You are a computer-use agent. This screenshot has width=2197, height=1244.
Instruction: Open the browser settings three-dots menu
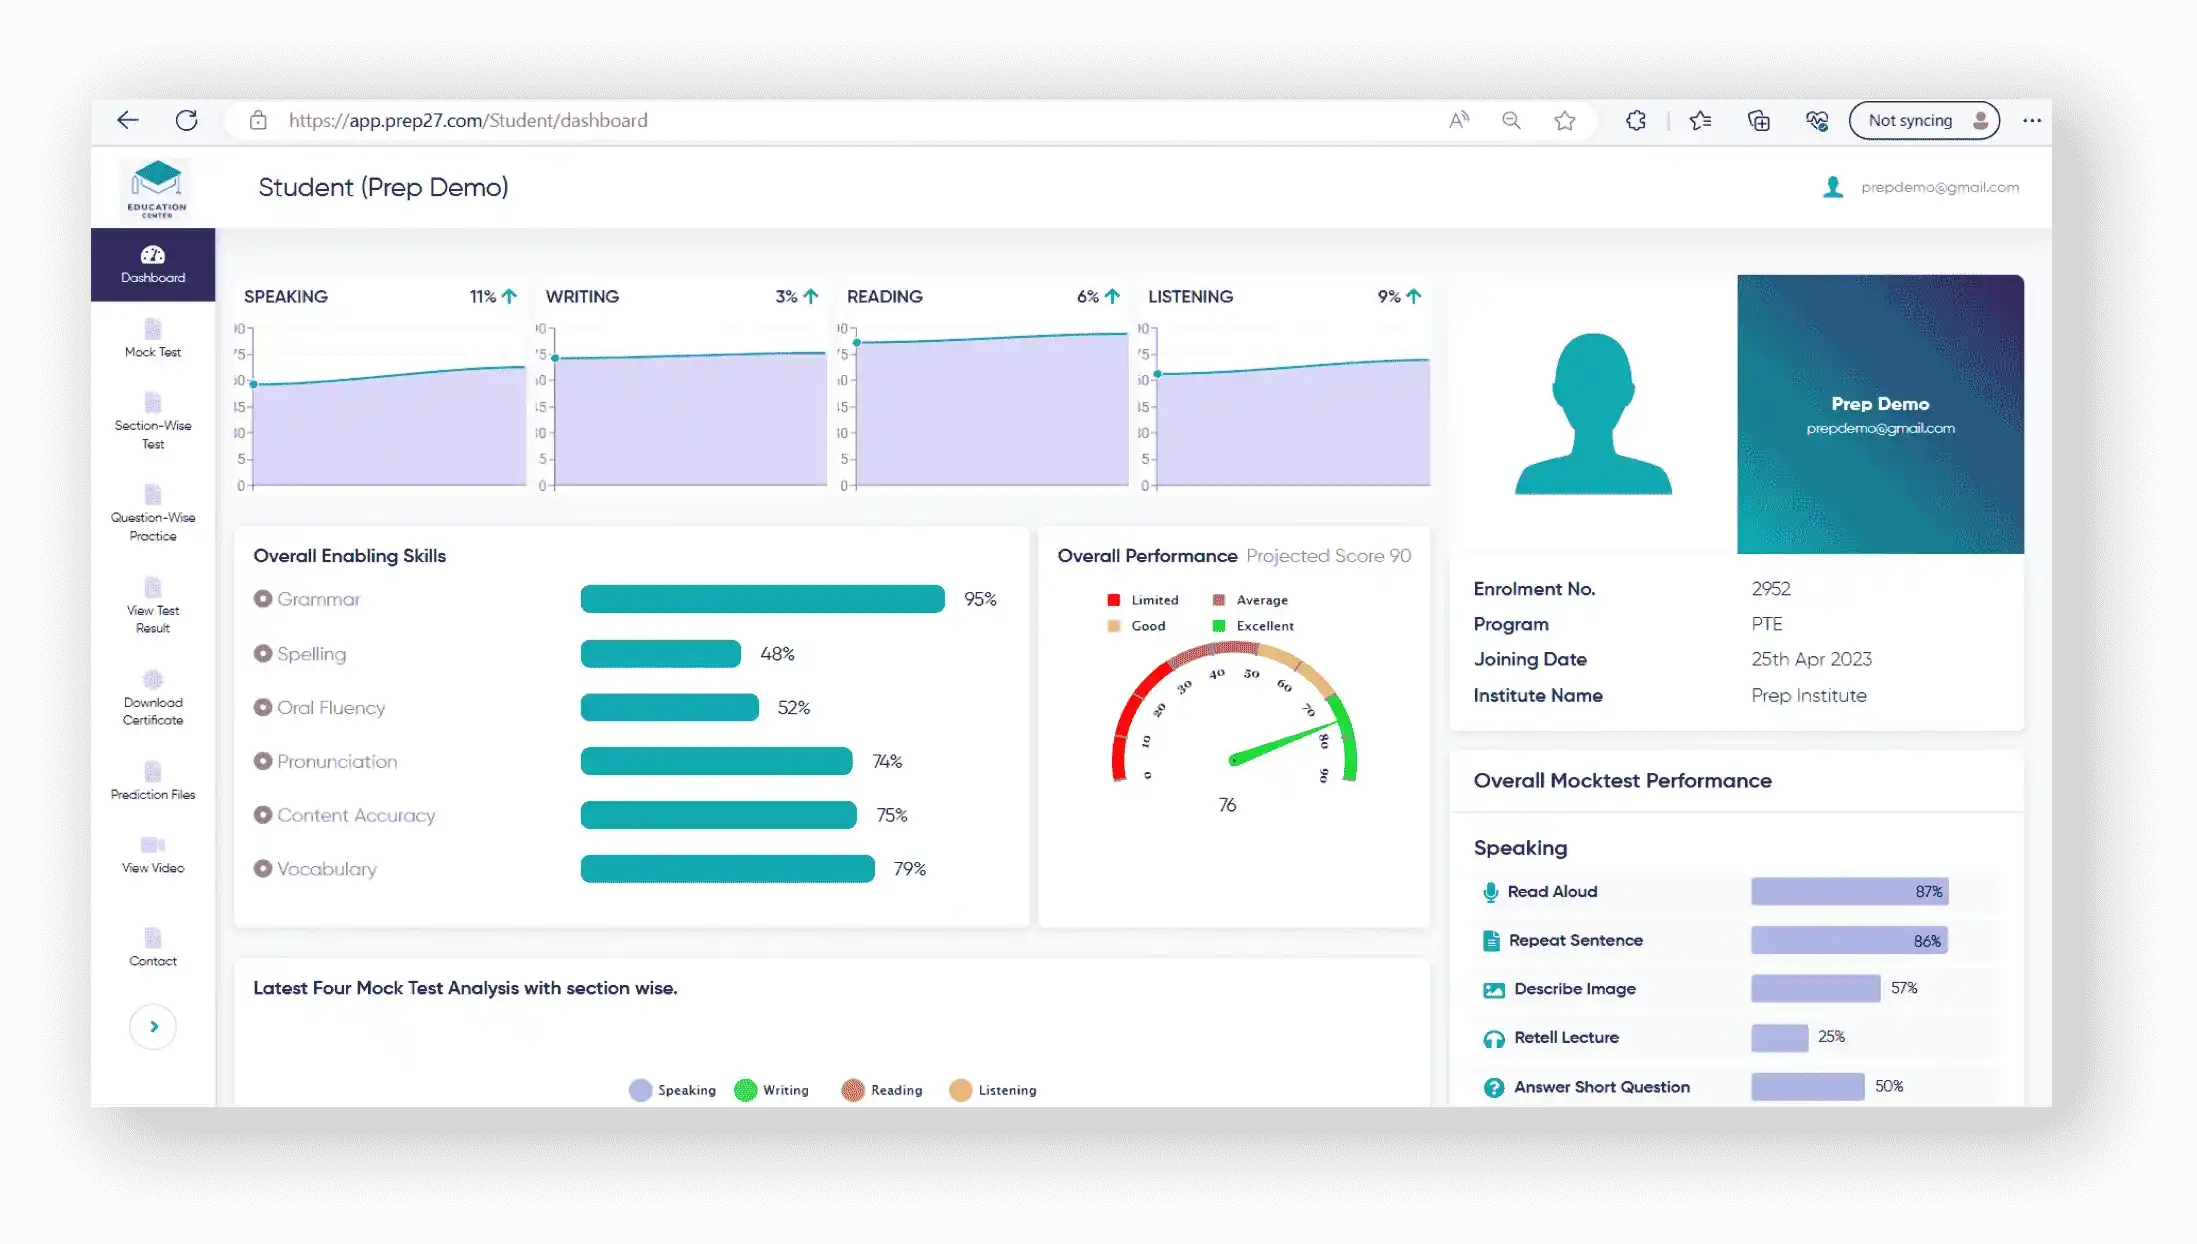click(x=2031, y=120)
